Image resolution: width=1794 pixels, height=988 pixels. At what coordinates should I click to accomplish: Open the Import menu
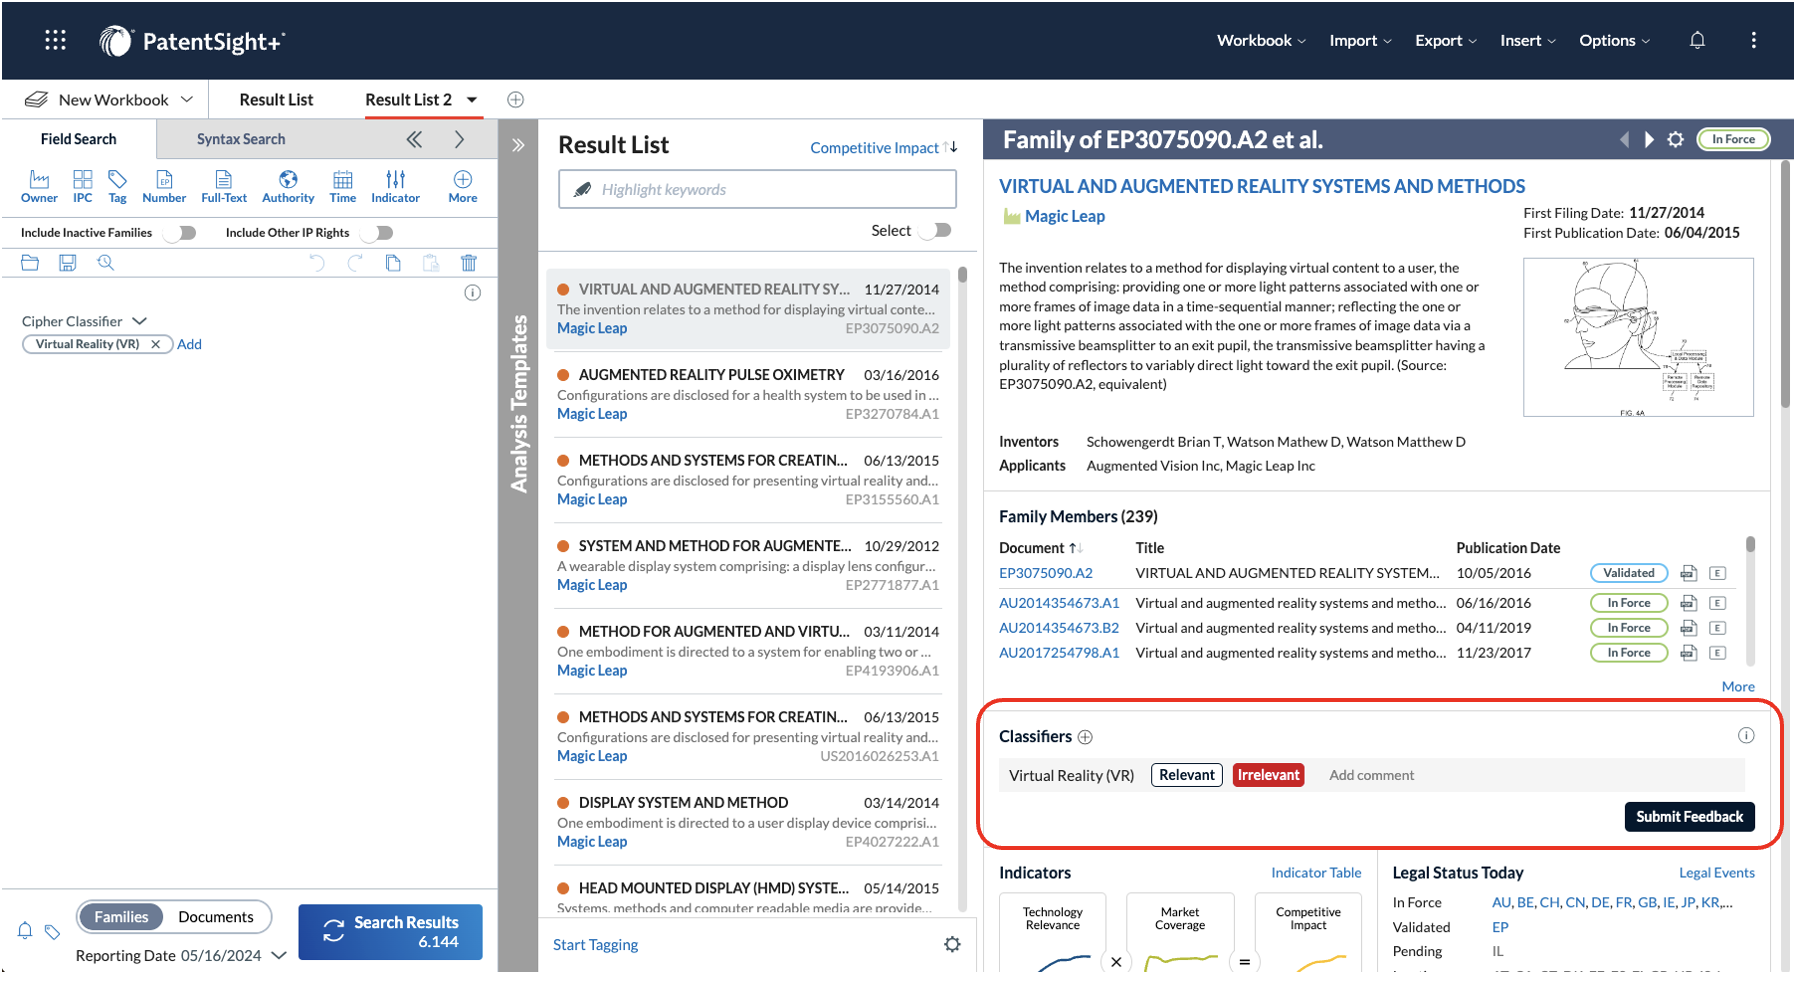[1360, 40]
